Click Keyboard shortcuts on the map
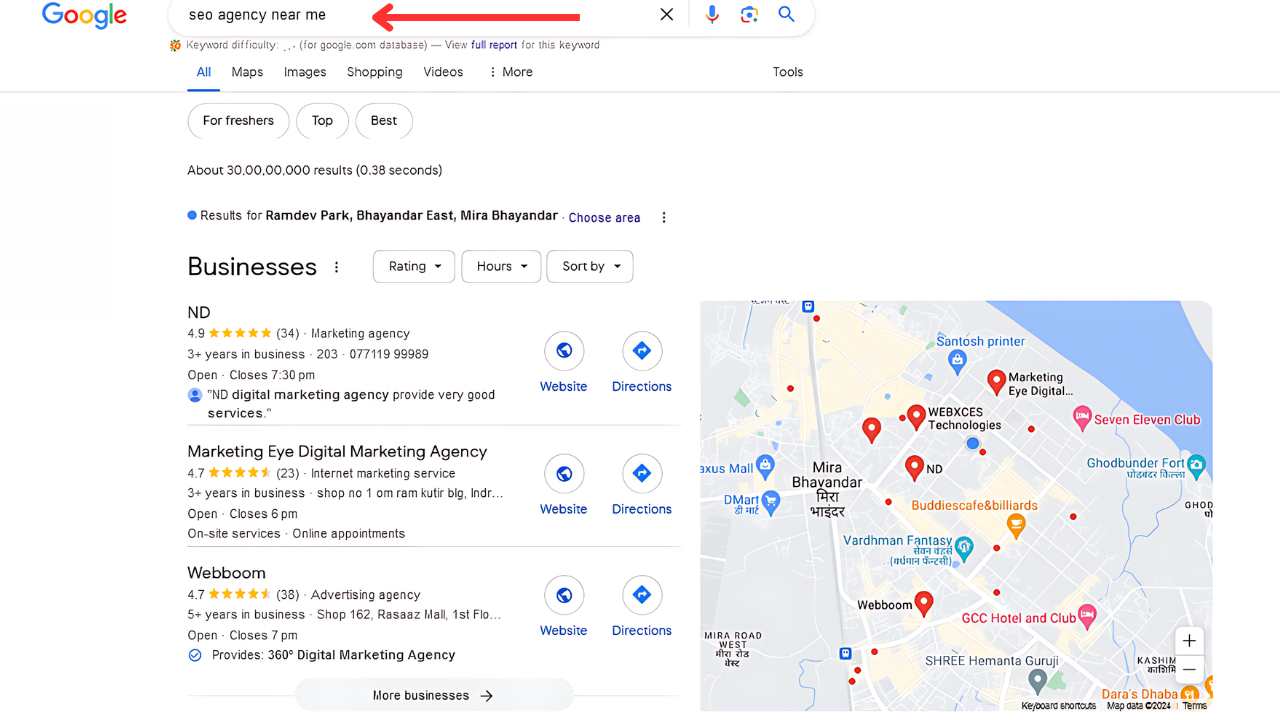This screenshot has height=720, width=1280. coord(1058,706)
